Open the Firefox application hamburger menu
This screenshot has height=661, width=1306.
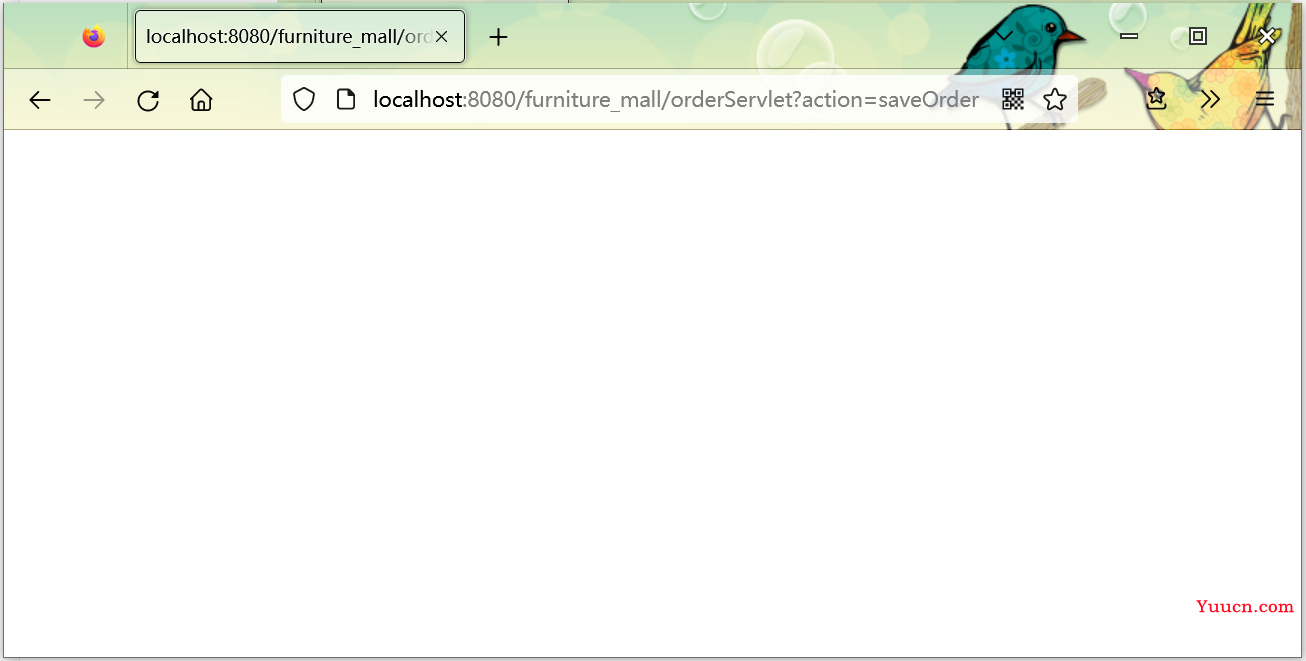click(1265, 99)
